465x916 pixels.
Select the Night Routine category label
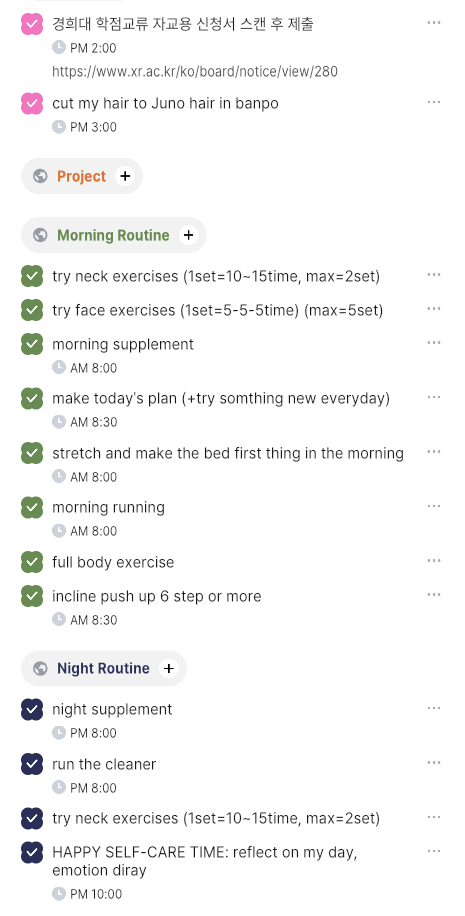(x=103, y=668)
